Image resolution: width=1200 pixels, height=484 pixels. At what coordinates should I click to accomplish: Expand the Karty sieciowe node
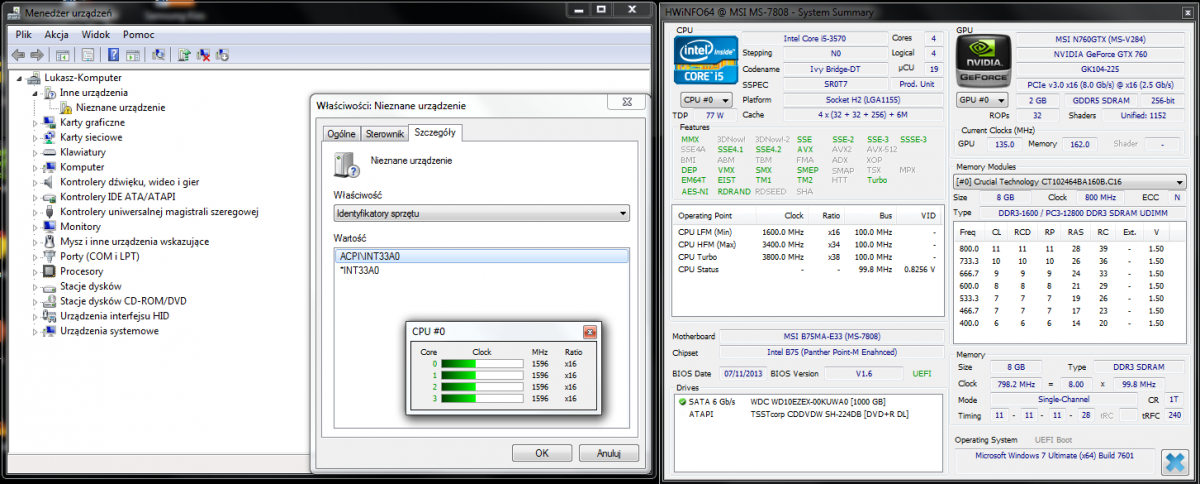(x=36, y=137)
